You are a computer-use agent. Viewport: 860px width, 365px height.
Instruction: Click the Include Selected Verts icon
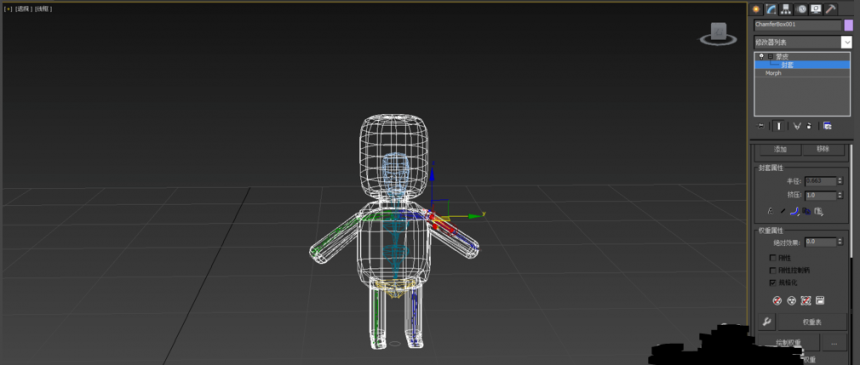point(791,300)
